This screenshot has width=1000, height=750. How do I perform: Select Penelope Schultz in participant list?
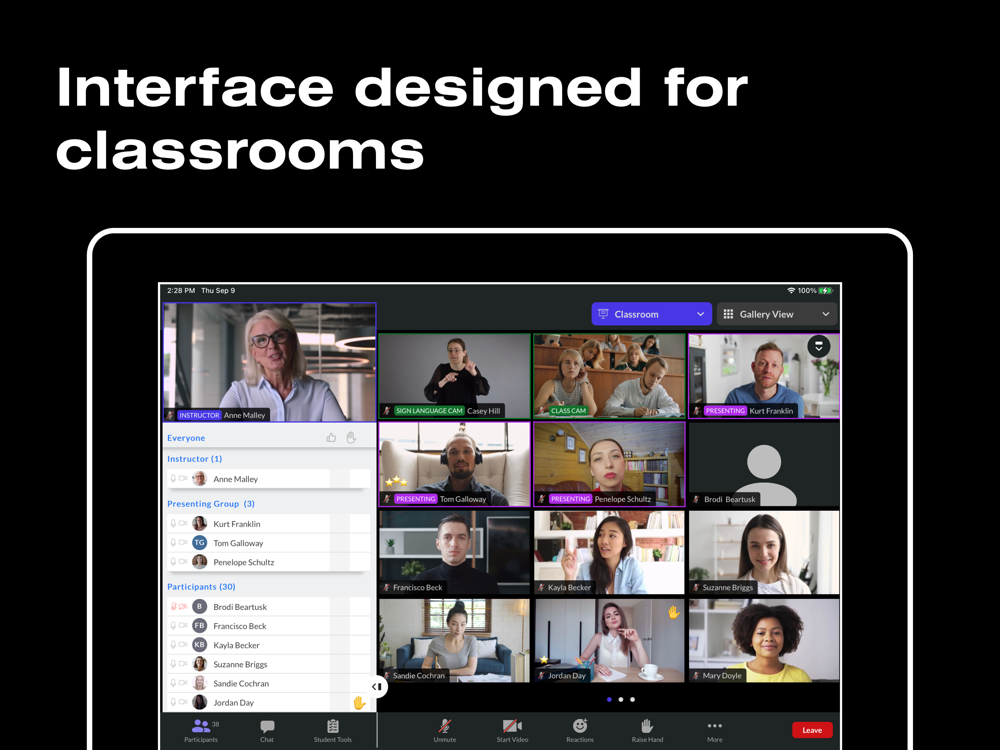(268, 562)
